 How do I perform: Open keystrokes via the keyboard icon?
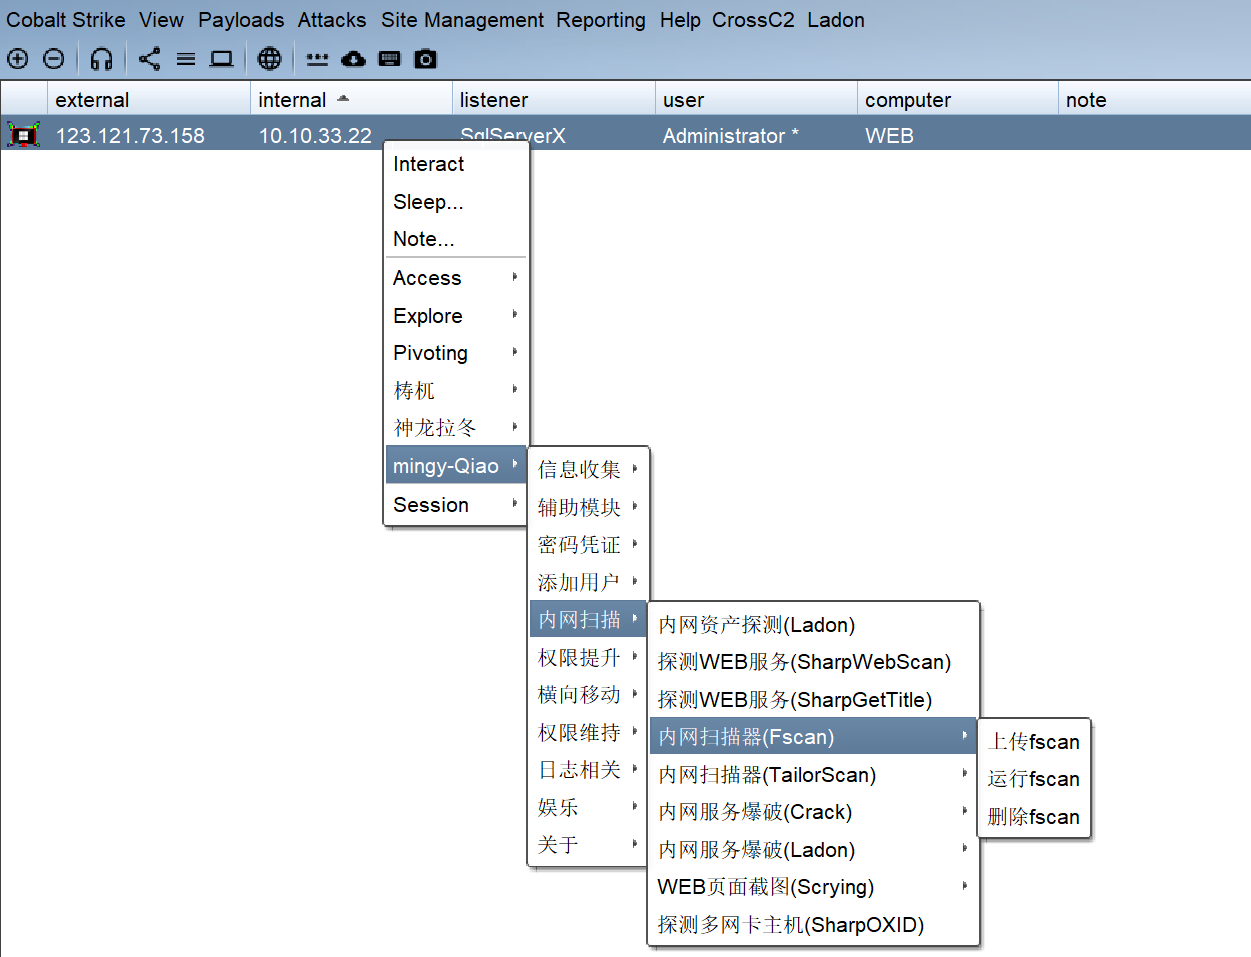point(390,59)
